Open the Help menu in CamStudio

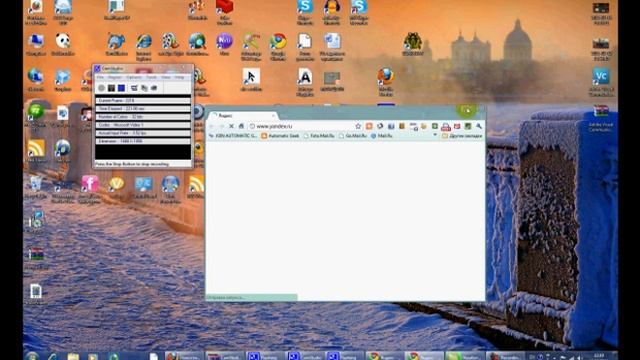point(180,77)
